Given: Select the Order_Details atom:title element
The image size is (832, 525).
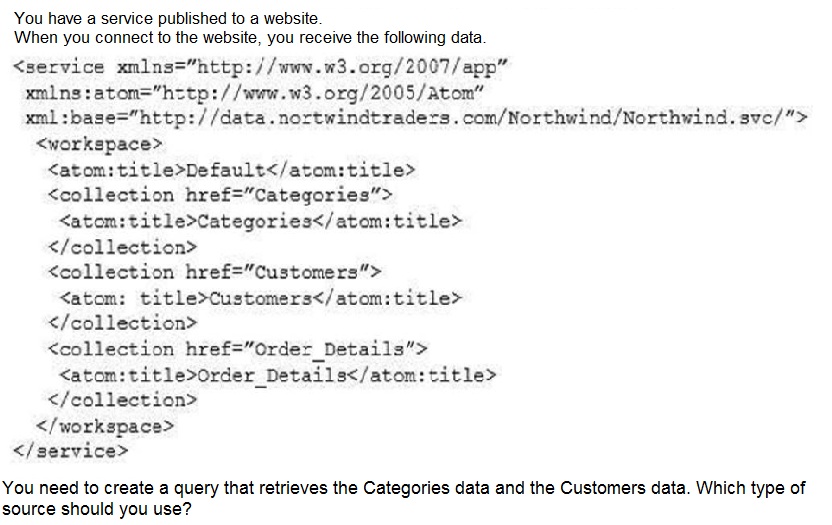Looking at the screenshot, I should (278, 374).
